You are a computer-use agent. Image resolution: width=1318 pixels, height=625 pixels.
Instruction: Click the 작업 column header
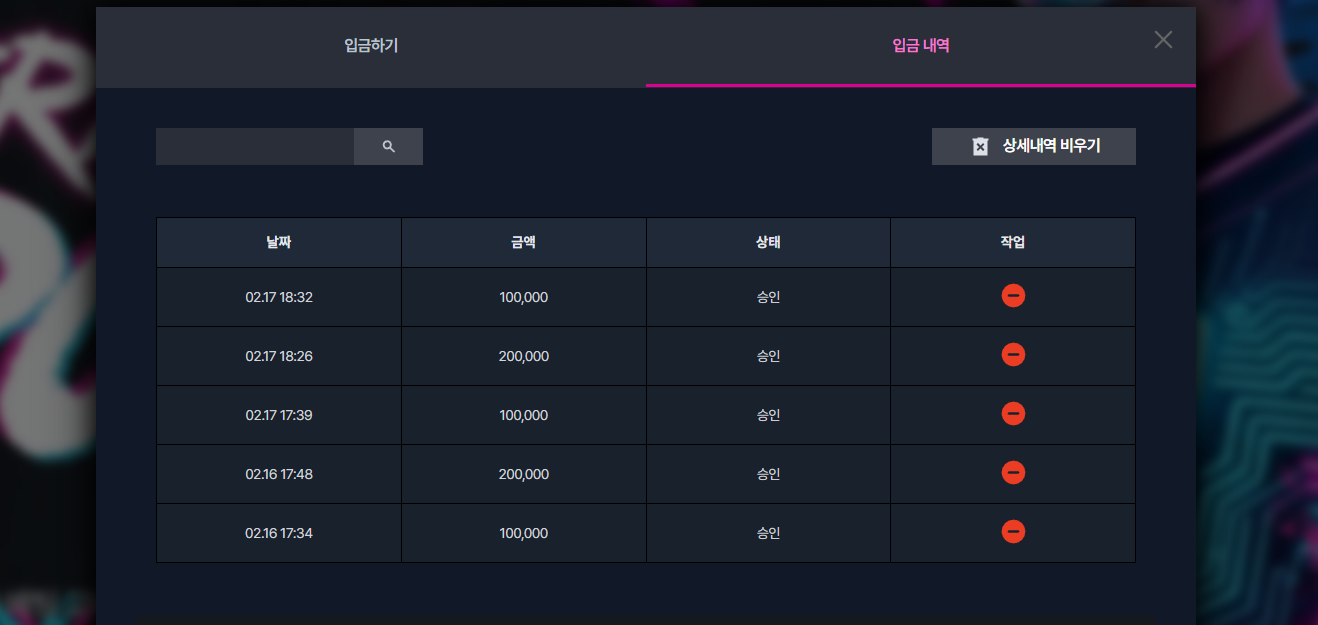click(x=1013, y=242)
